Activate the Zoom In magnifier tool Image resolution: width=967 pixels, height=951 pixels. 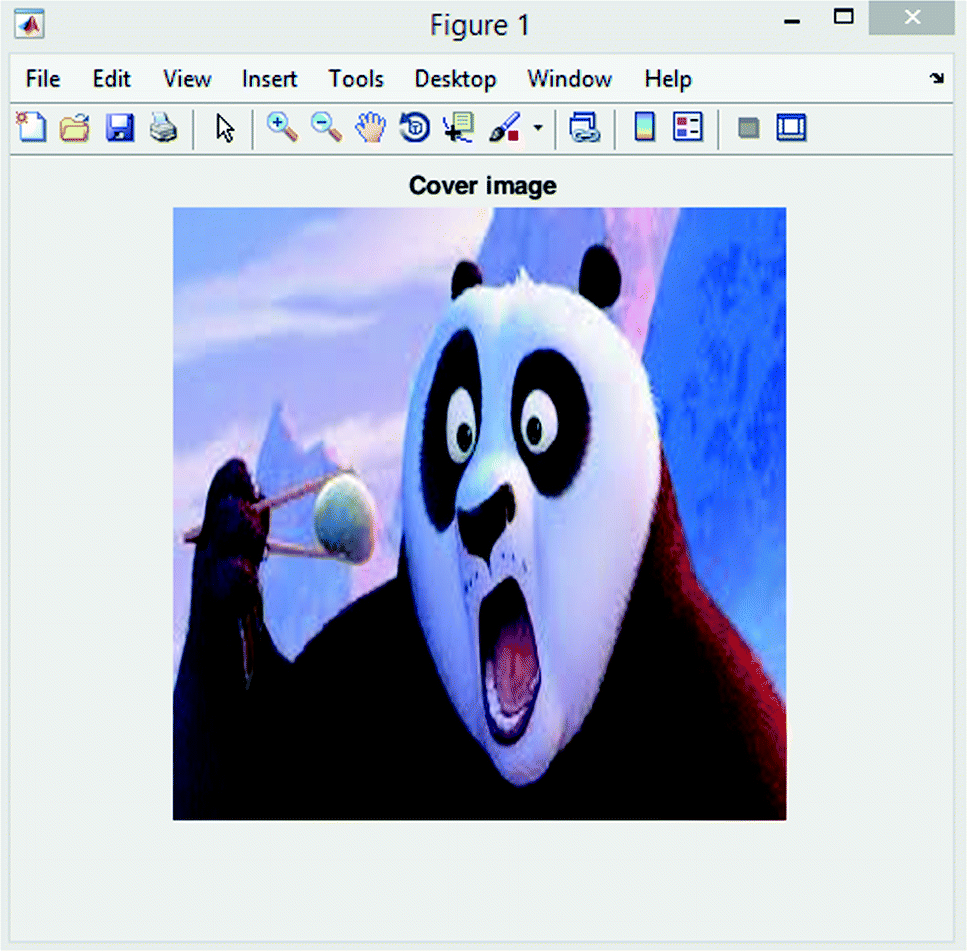coord(282,128)
